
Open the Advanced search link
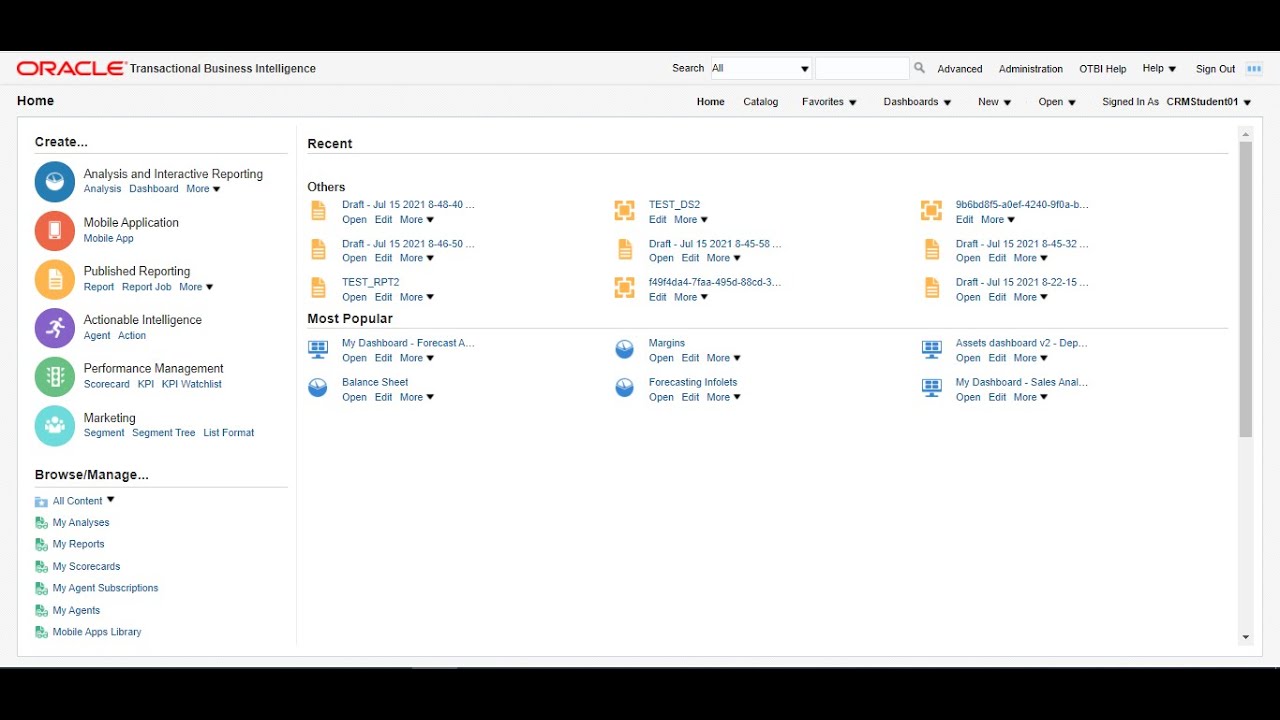[960, 69]
